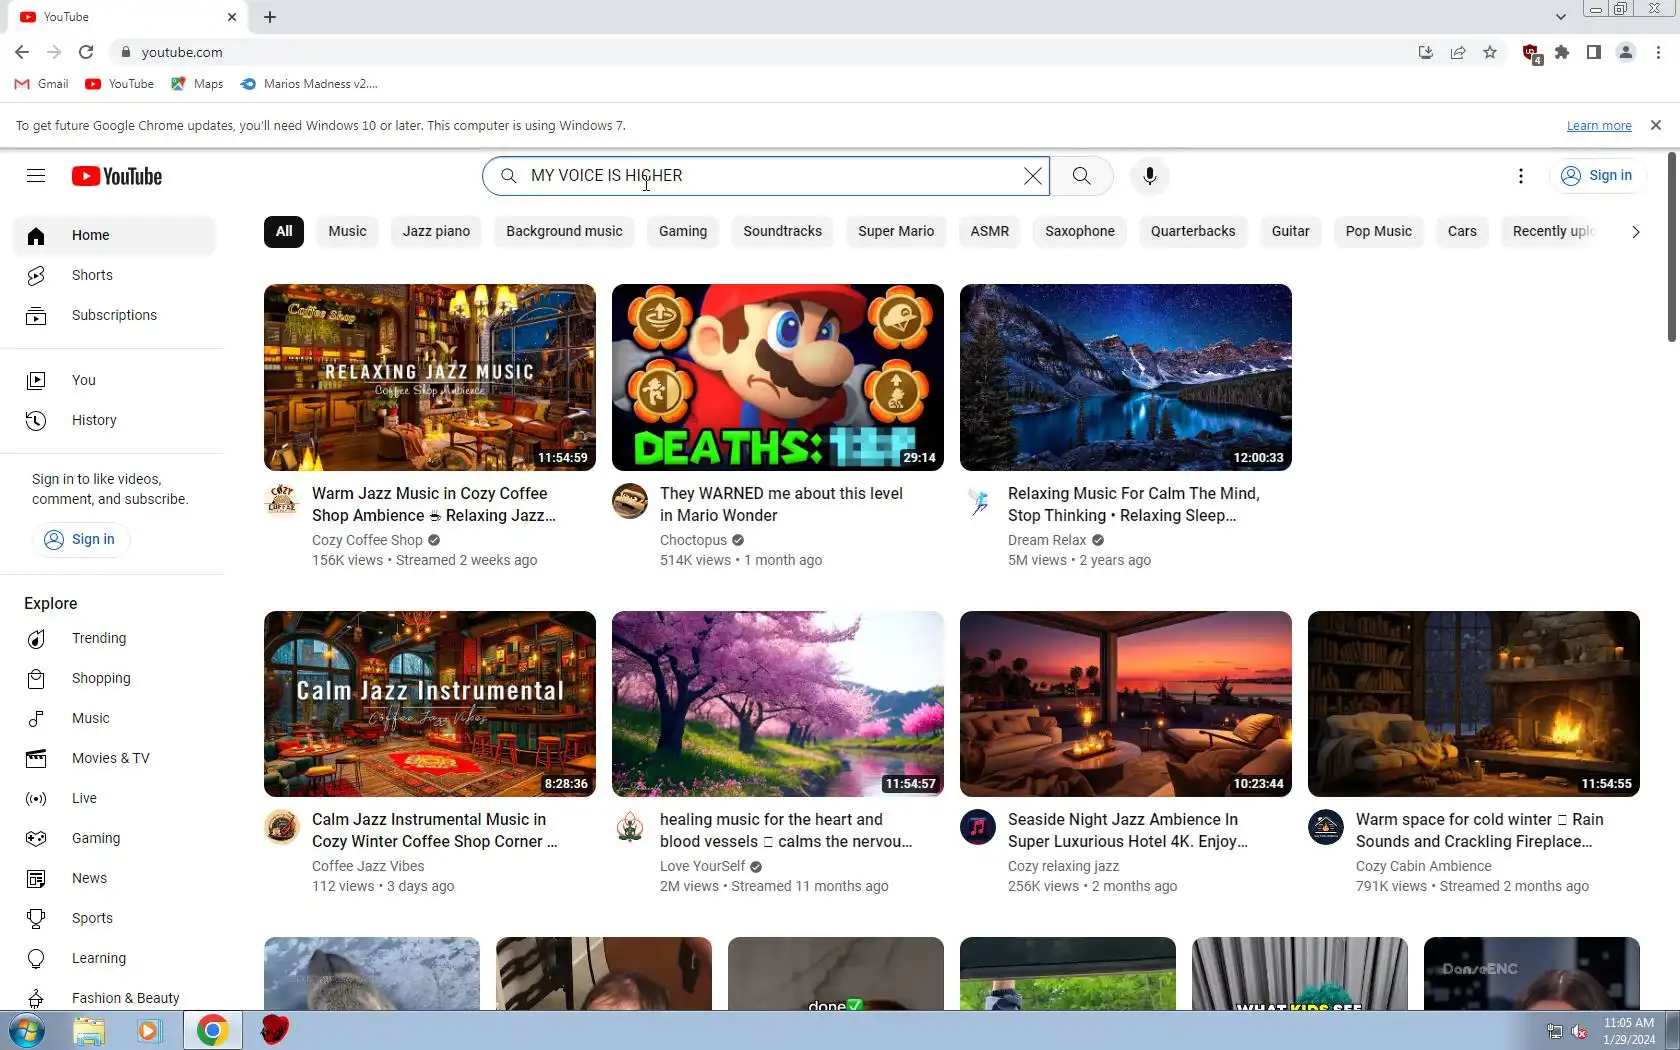Open the Maps bookmark
The height and width of the screenshot is (1050, 1680).
click(x=197, y=84)
